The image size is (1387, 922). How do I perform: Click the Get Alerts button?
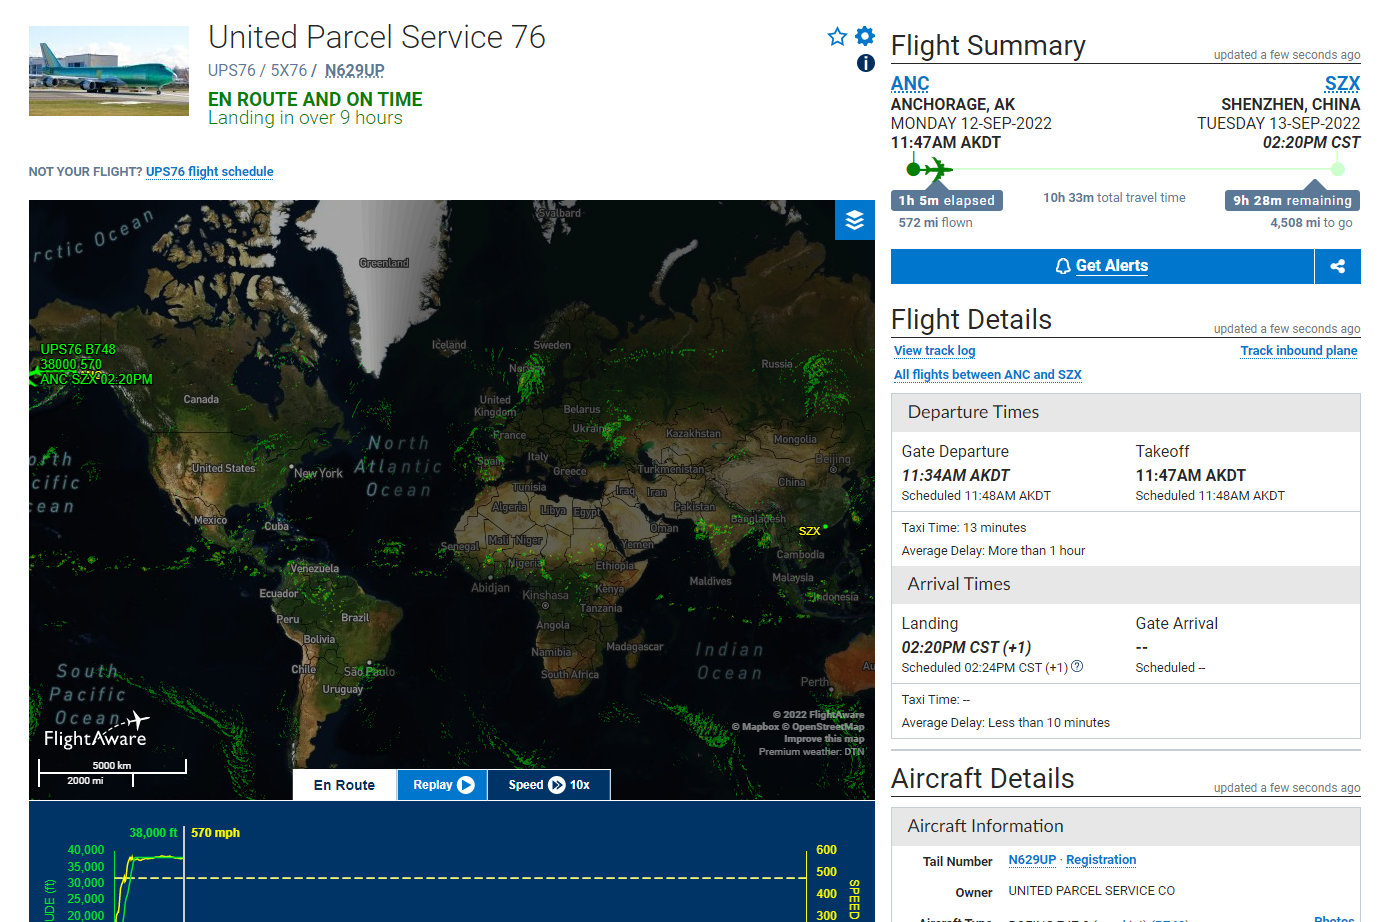(1102, 266)
